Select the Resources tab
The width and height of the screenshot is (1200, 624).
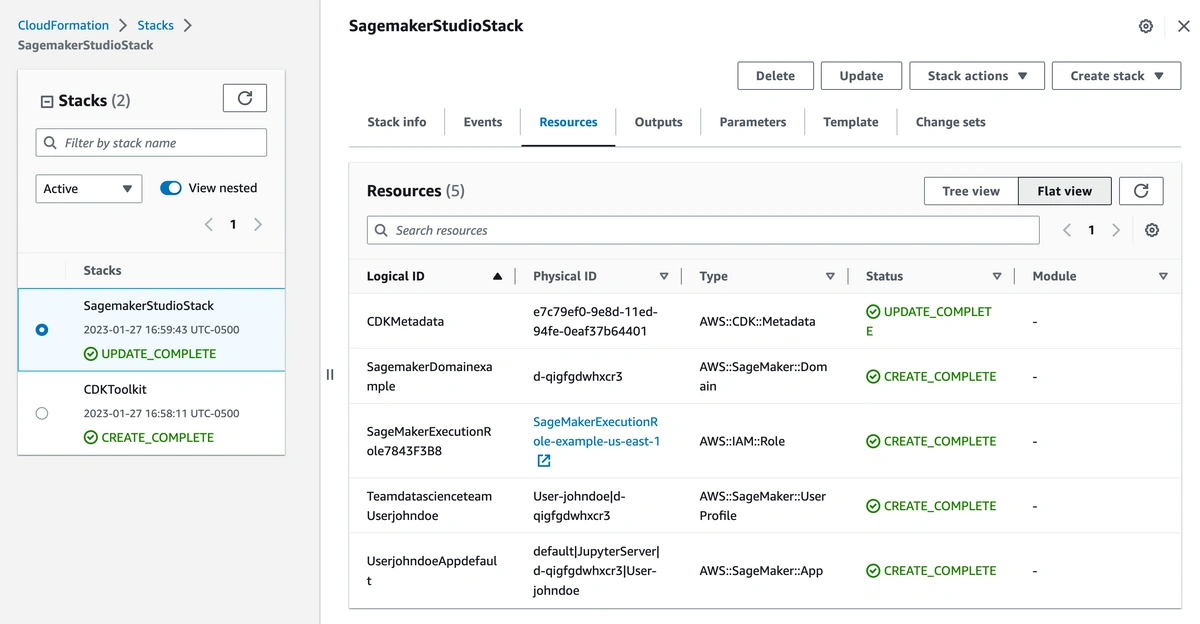[568, 122]
